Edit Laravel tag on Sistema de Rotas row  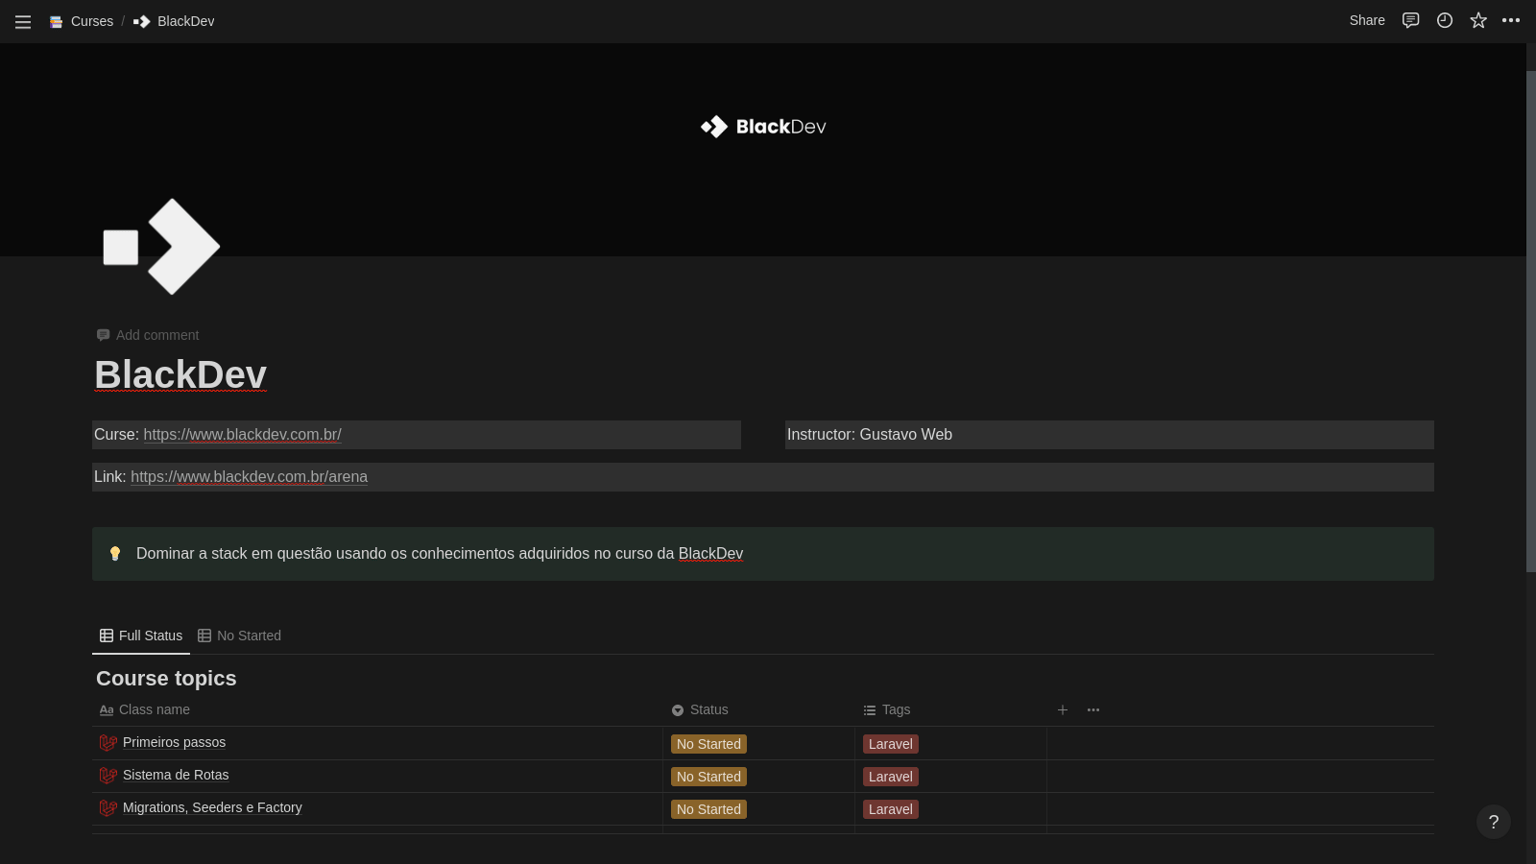tap(890, 777)
